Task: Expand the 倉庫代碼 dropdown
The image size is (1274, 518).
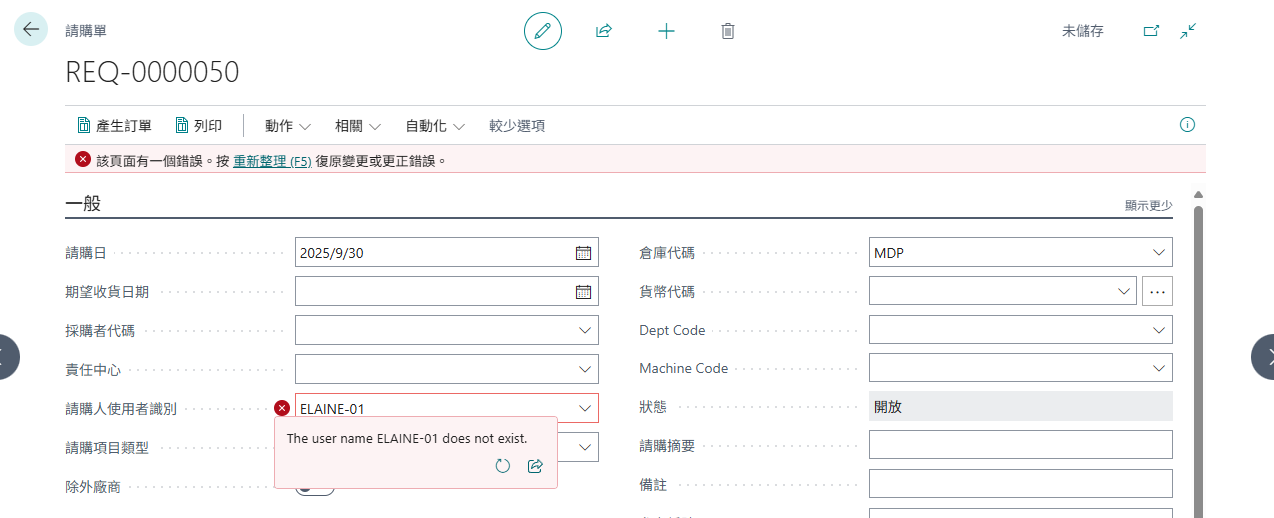Action: point(1159,252)
